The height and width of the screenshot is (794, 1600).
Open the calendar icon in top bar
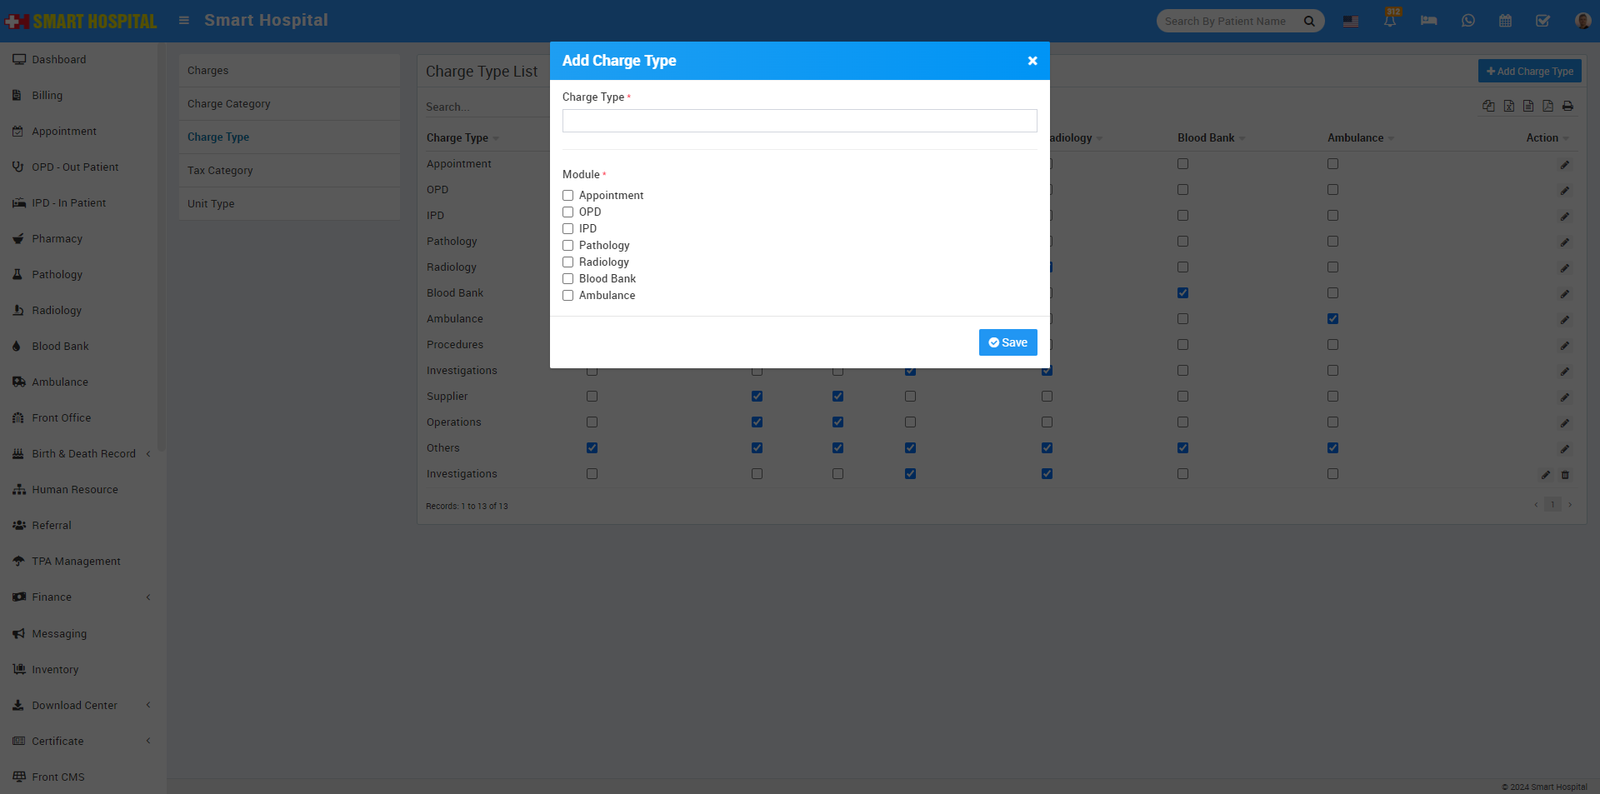click(x=1505, y=21)
